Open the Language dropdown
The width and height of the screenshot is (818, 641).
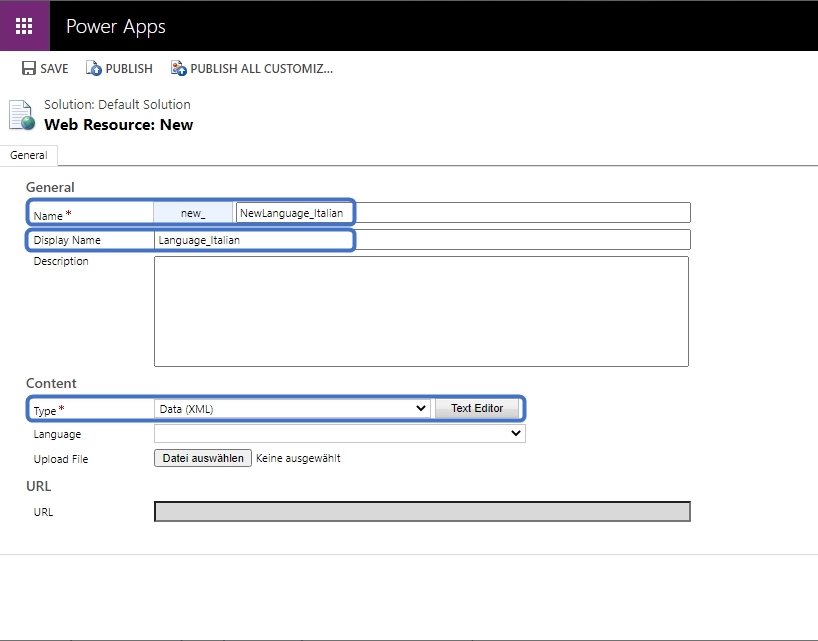pos(340,433)
